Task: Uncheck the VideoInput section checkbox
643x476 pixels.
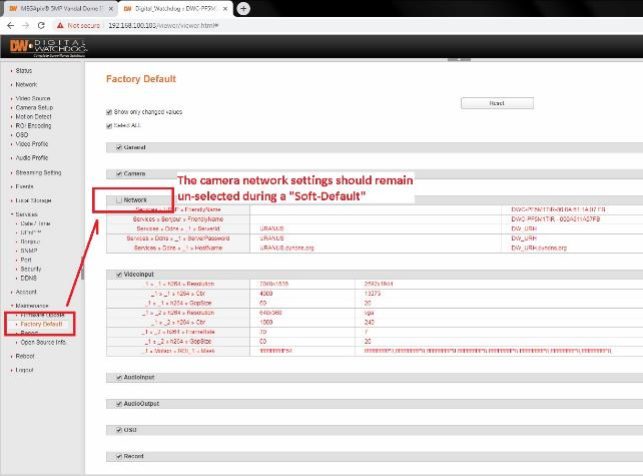Action: [118, 273]
